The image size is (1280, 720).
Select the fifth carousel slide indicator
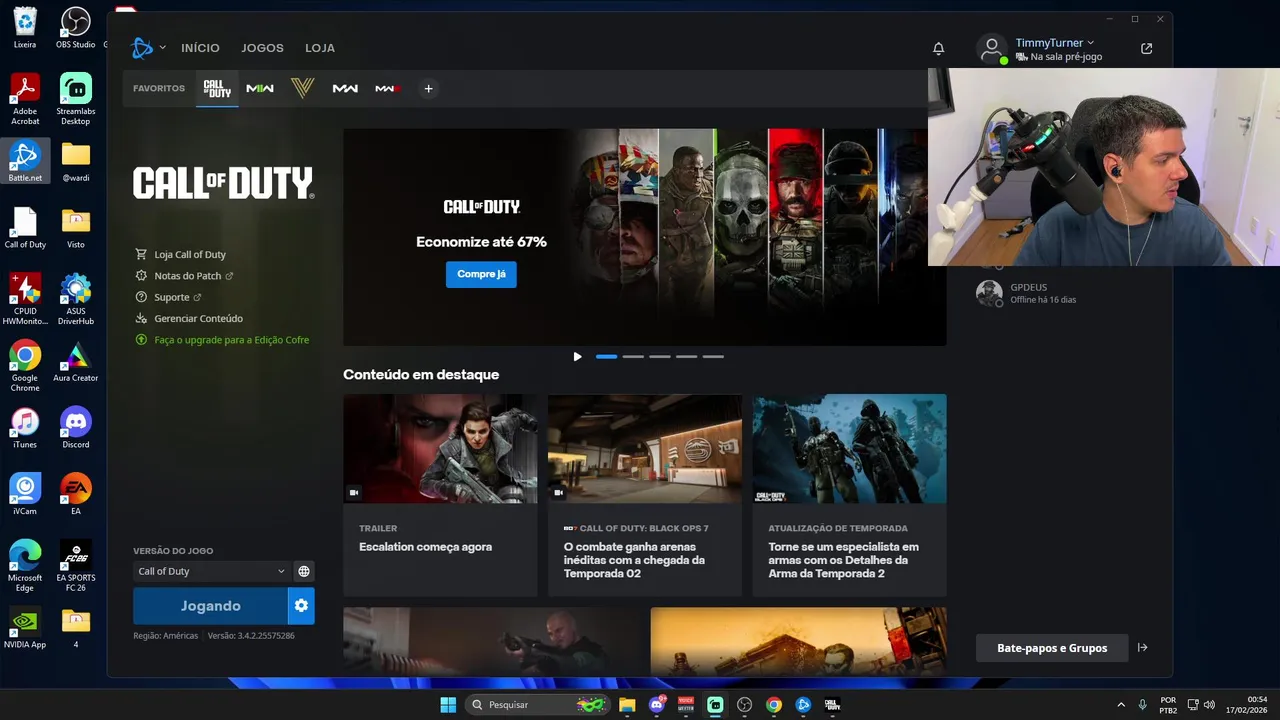[713, 356]
